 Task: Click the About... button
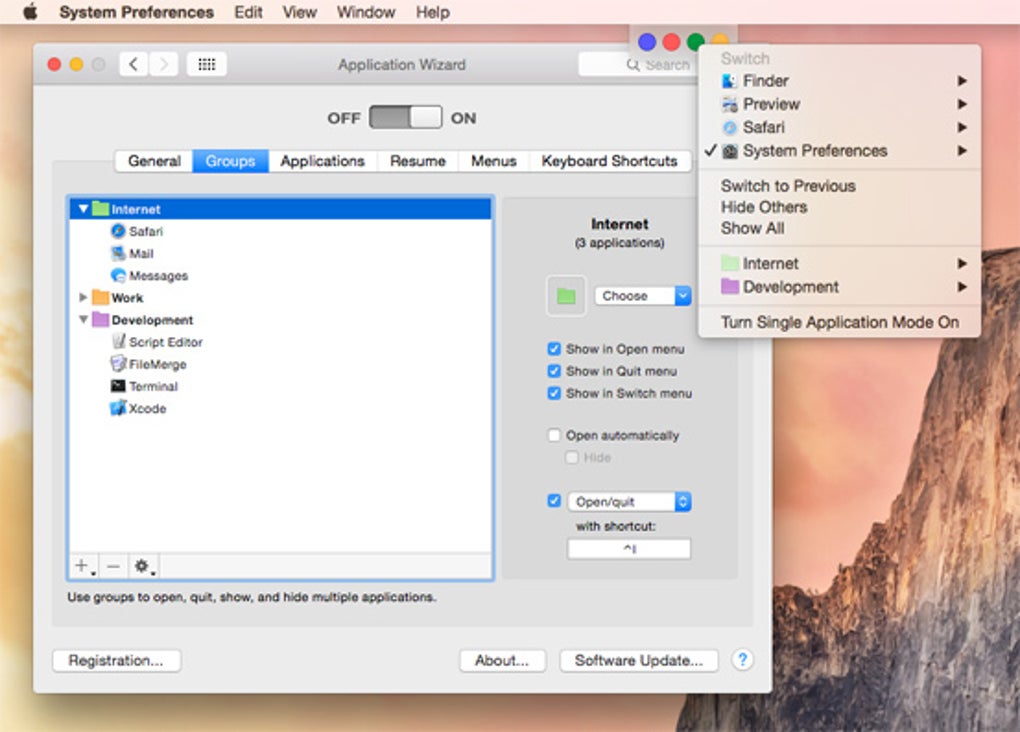point(502,660)
